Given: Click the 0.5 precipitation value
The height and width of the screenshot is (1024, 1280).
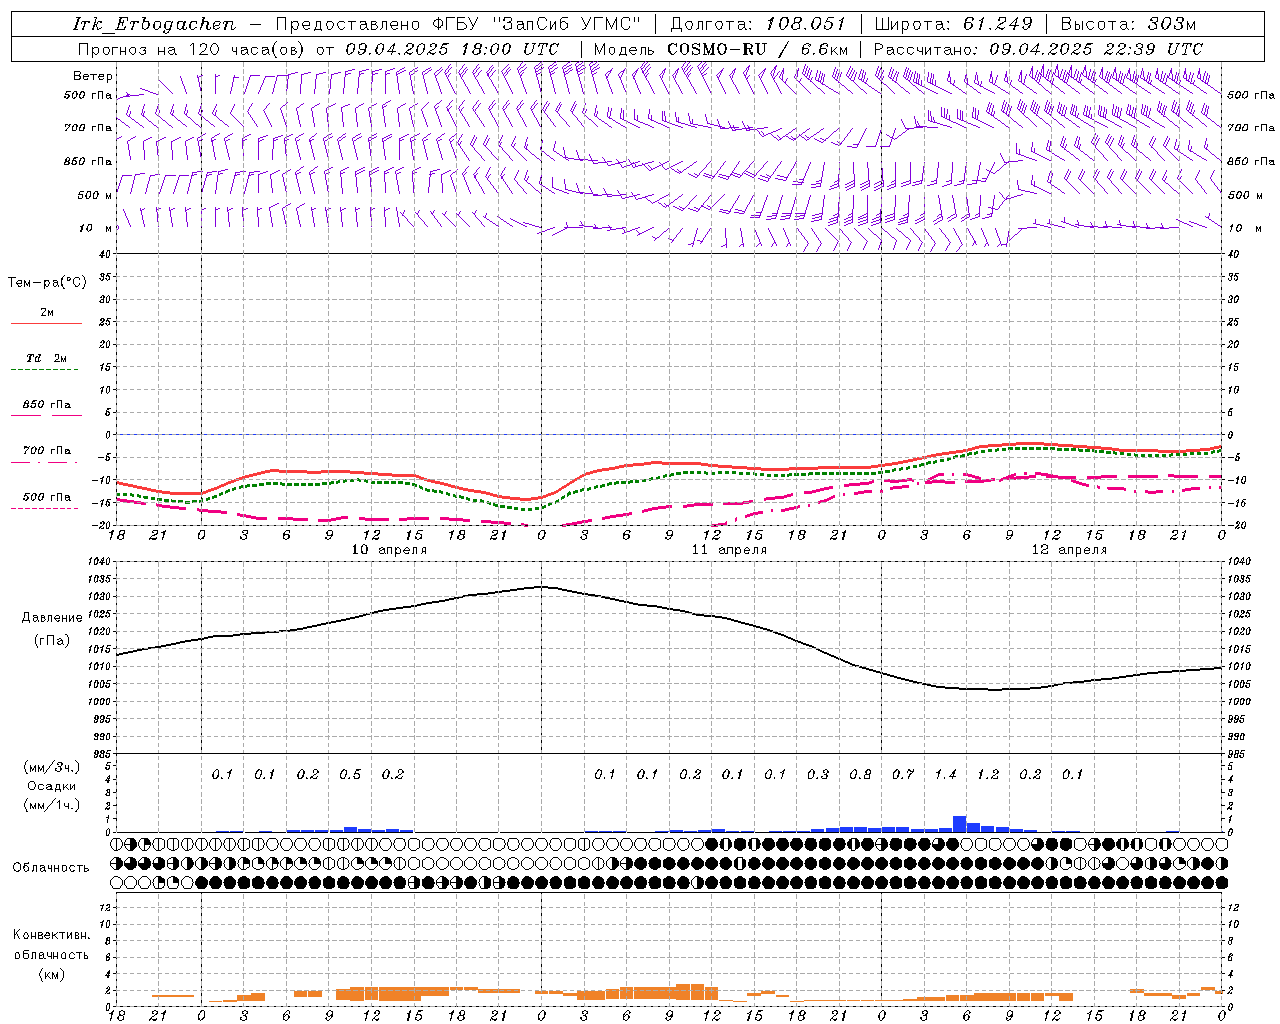Looking at the screenshot, I should tap(350, 774).
